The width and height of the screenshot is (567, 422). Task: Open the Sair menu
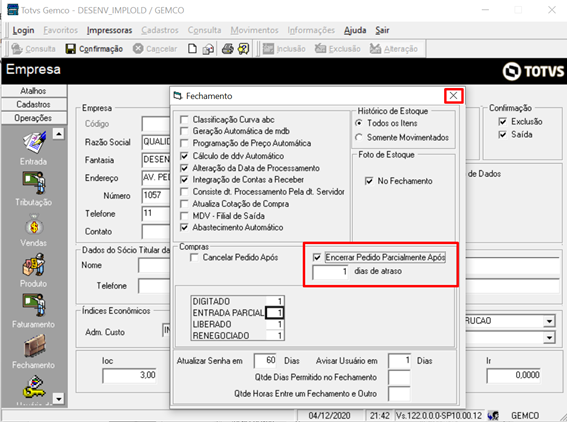pyautogui.click(x=382, y=30)
